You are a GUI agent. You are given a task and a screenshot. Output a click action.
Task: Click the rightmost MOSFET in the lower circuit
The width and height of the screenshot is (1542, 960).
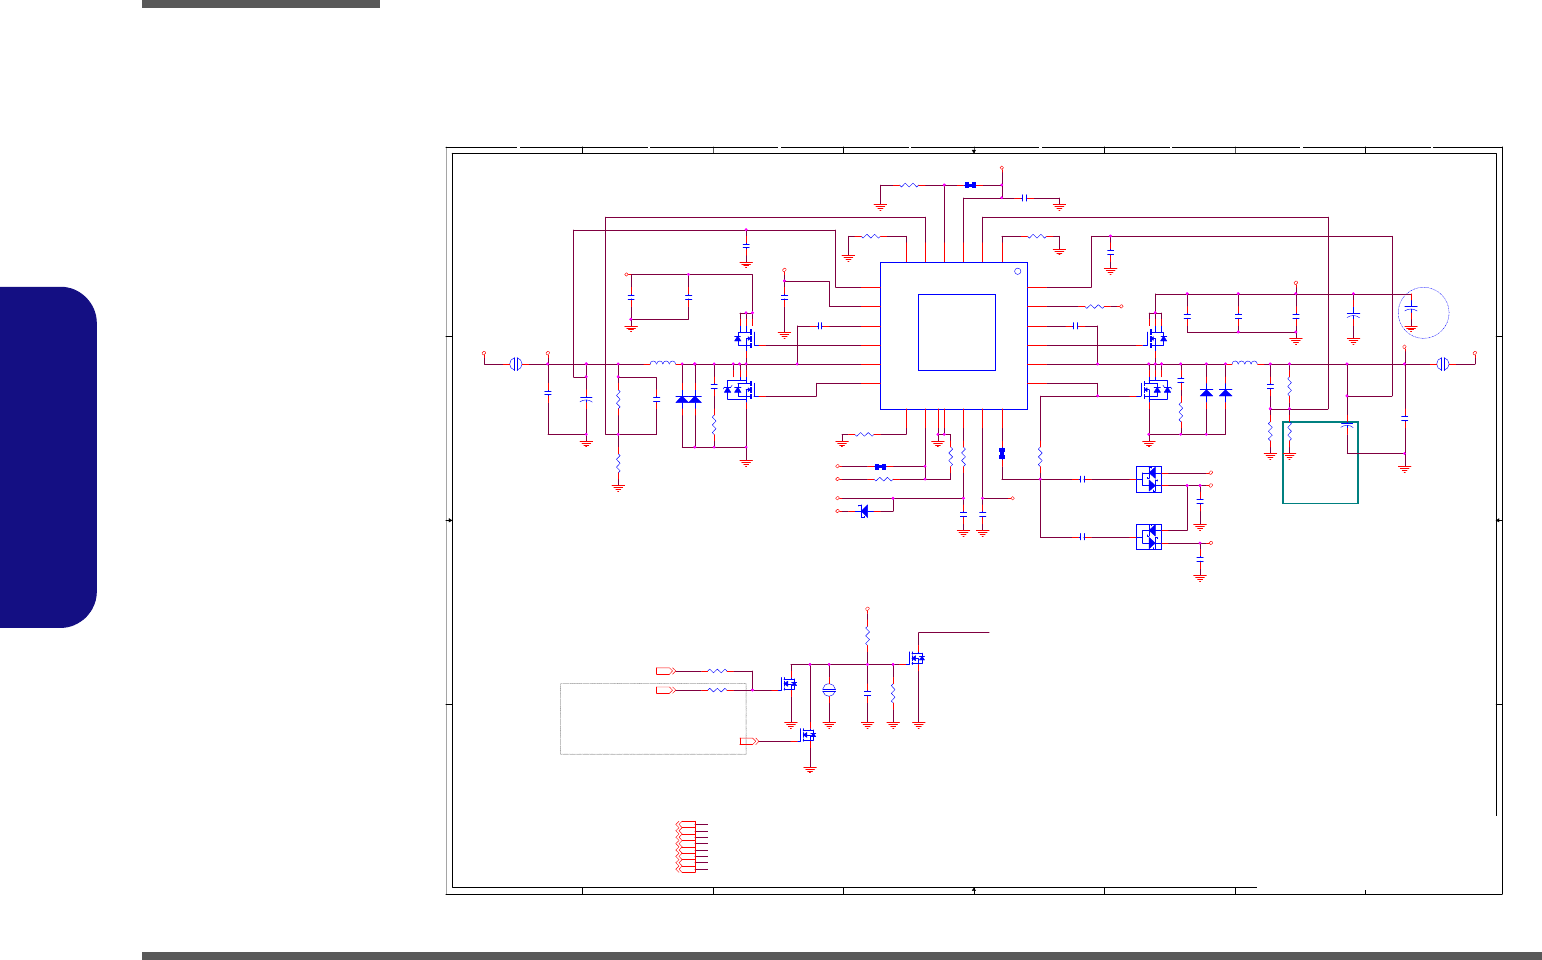pos(917,658)
